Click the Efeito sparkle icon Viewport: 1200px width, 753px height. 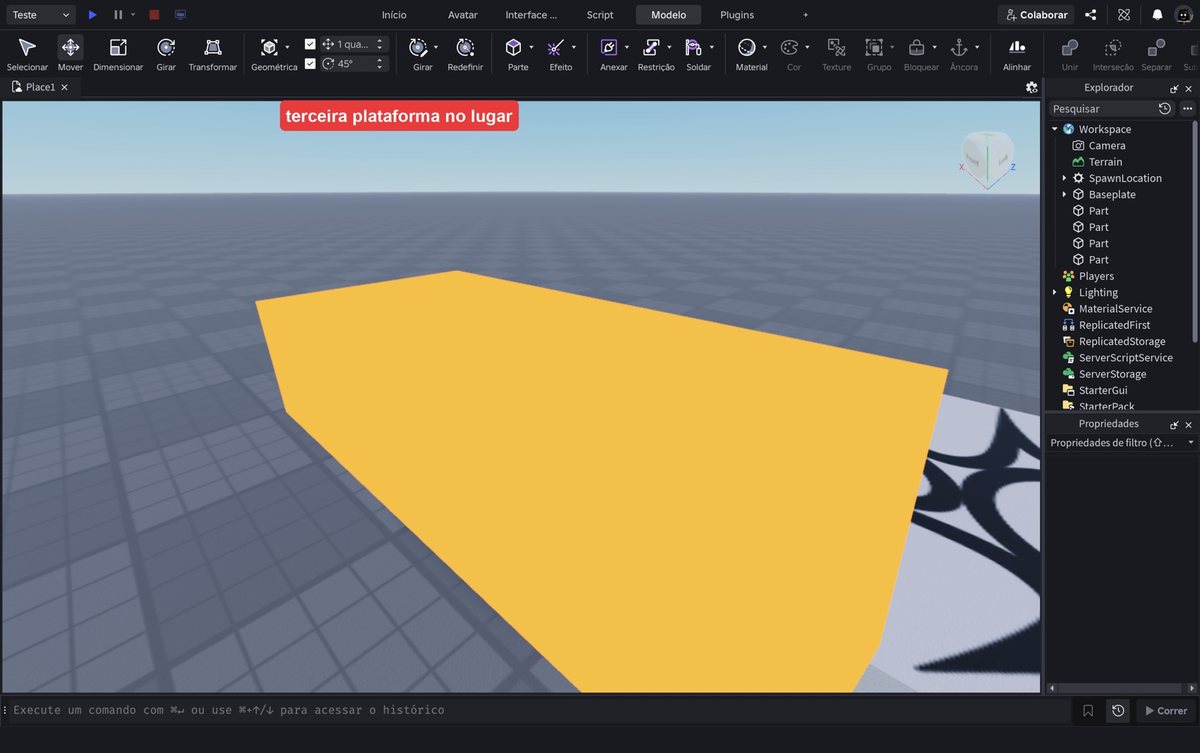556,47
